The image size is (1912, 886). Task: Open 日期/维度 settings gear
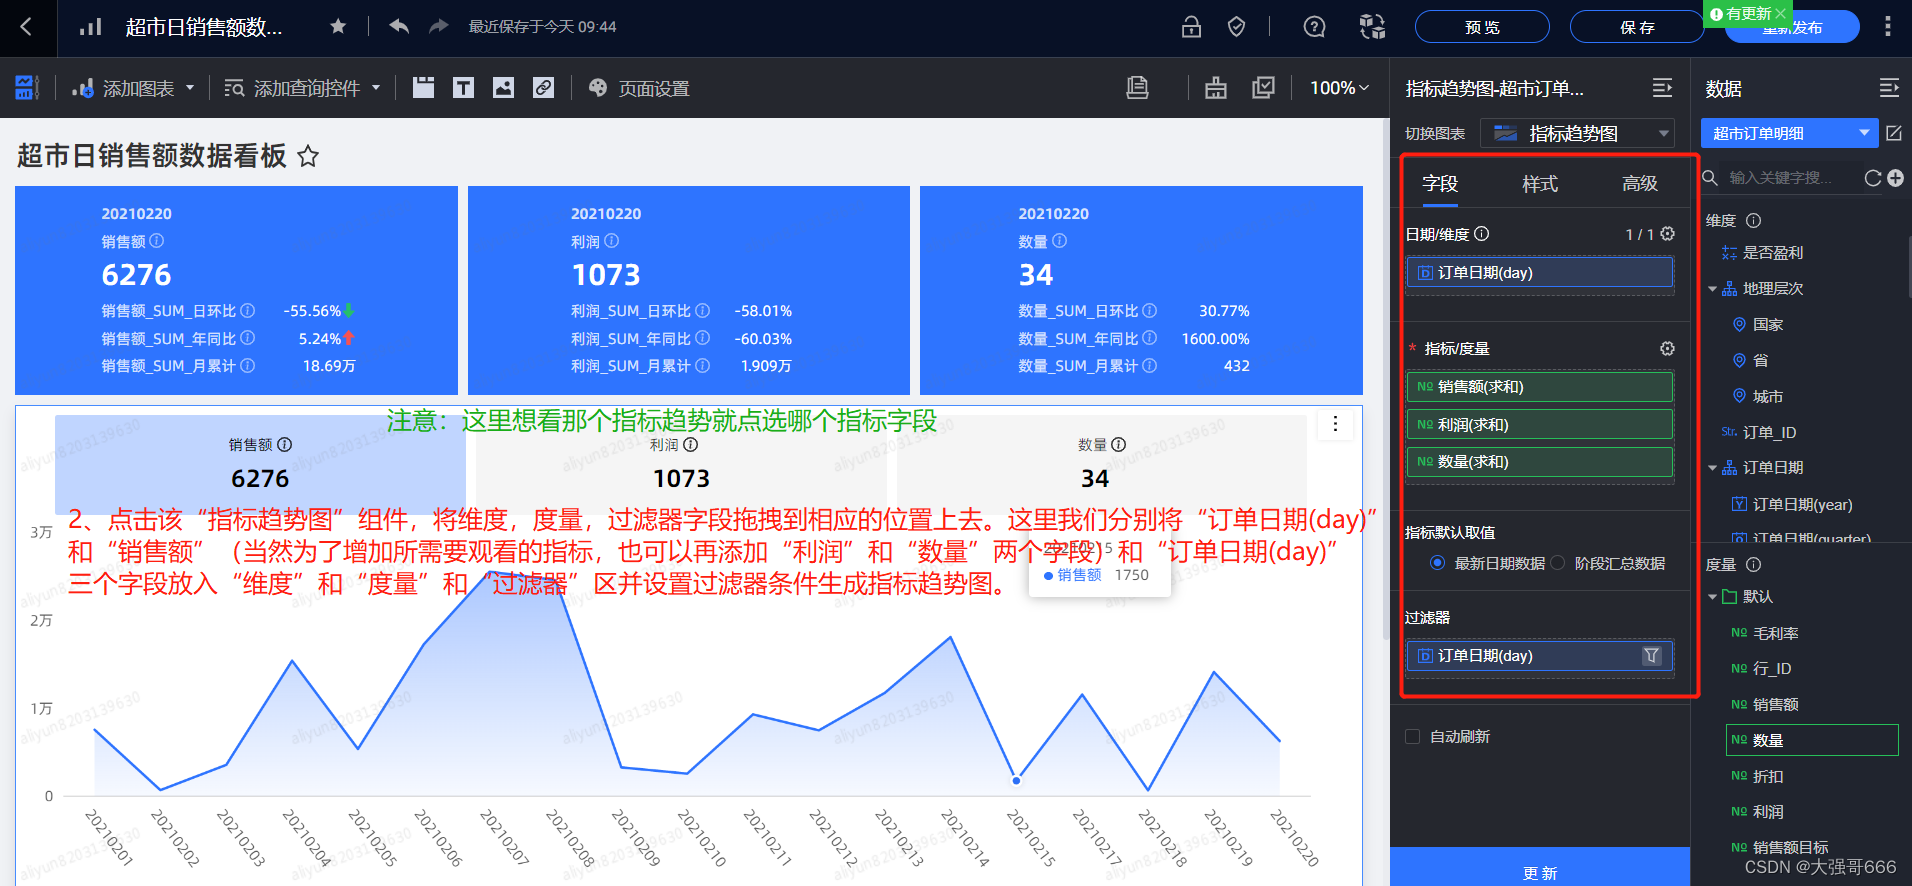click(x=1667, y=234)
